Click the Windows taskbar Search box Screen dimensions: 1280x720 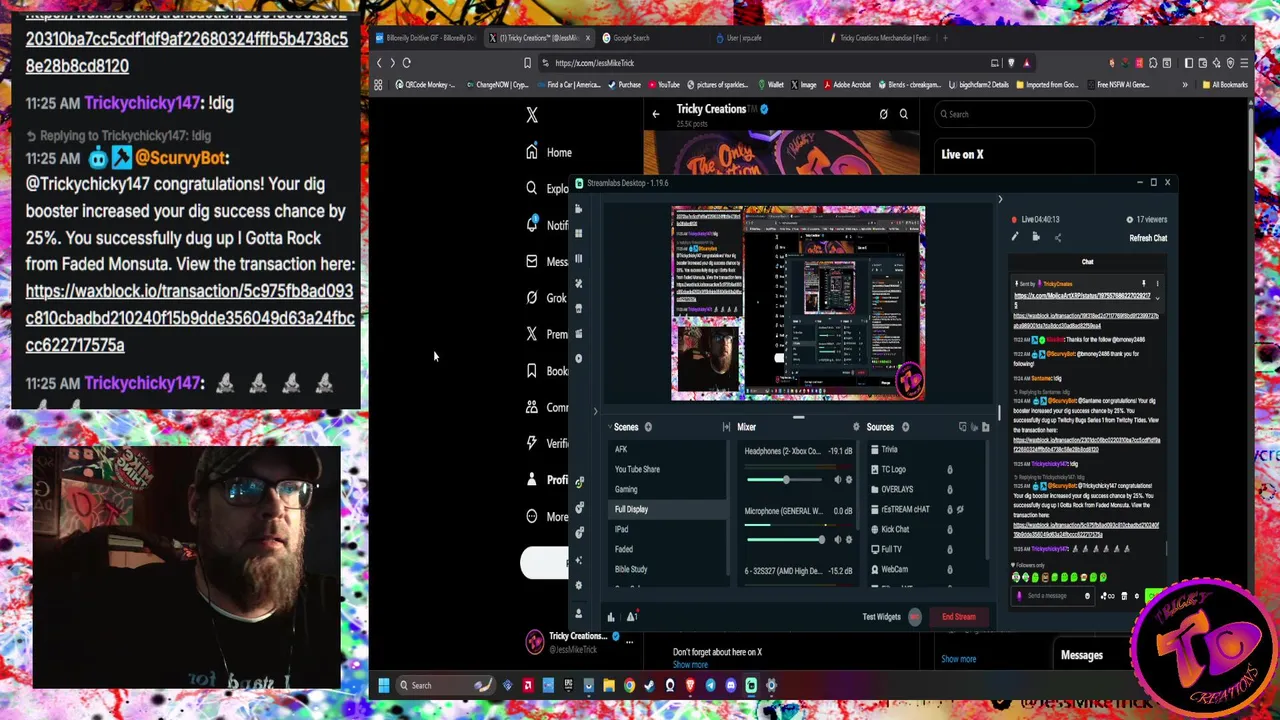[x=445, y=685]
